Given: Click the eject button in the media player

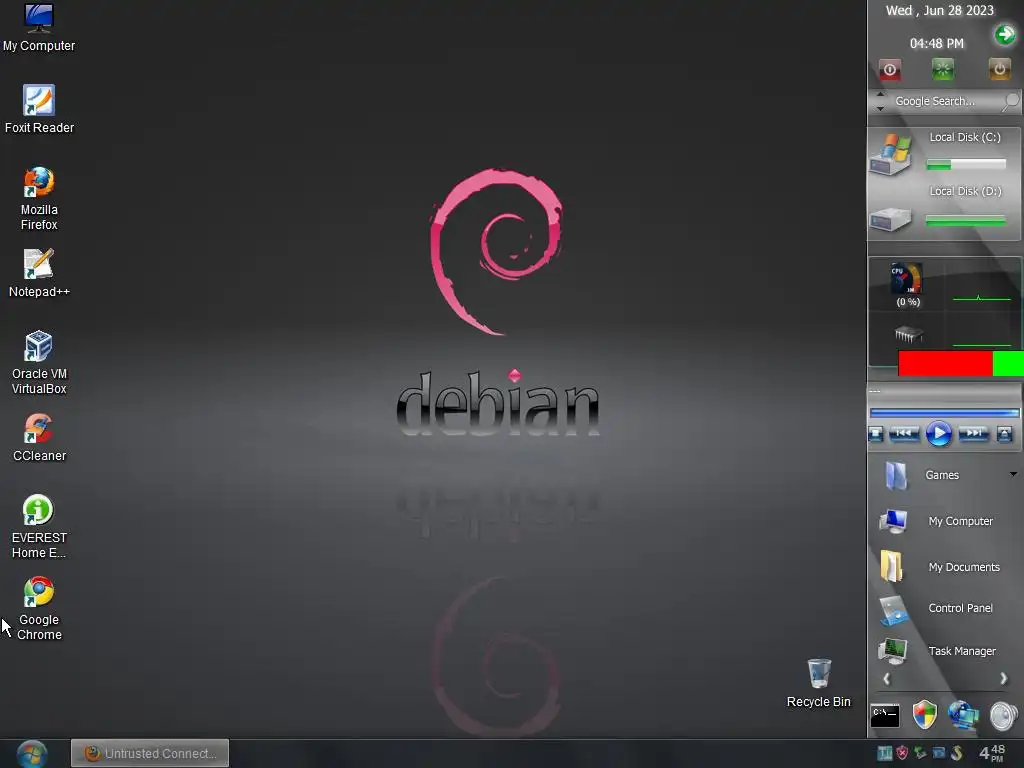Looking at the screenshot, I should coord(1004,434).
